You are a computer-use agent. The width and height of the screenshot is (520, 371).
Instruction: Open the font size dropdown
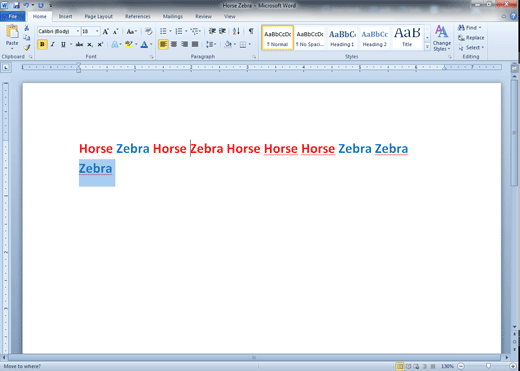tap(97, 31)
